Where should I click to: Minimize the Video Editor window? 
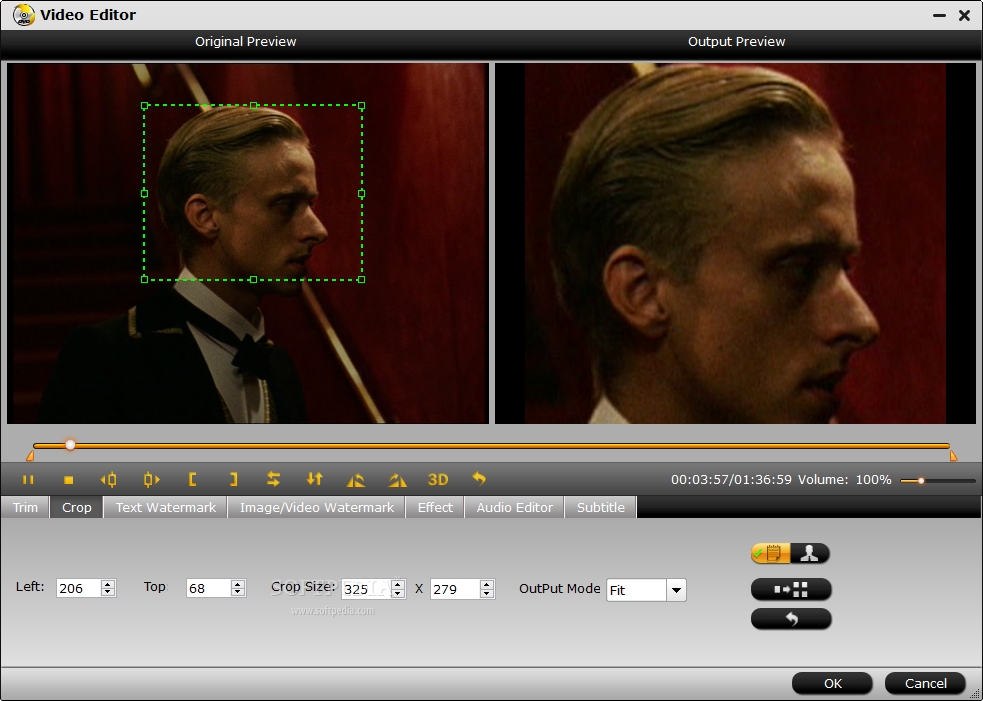(939, 15)
